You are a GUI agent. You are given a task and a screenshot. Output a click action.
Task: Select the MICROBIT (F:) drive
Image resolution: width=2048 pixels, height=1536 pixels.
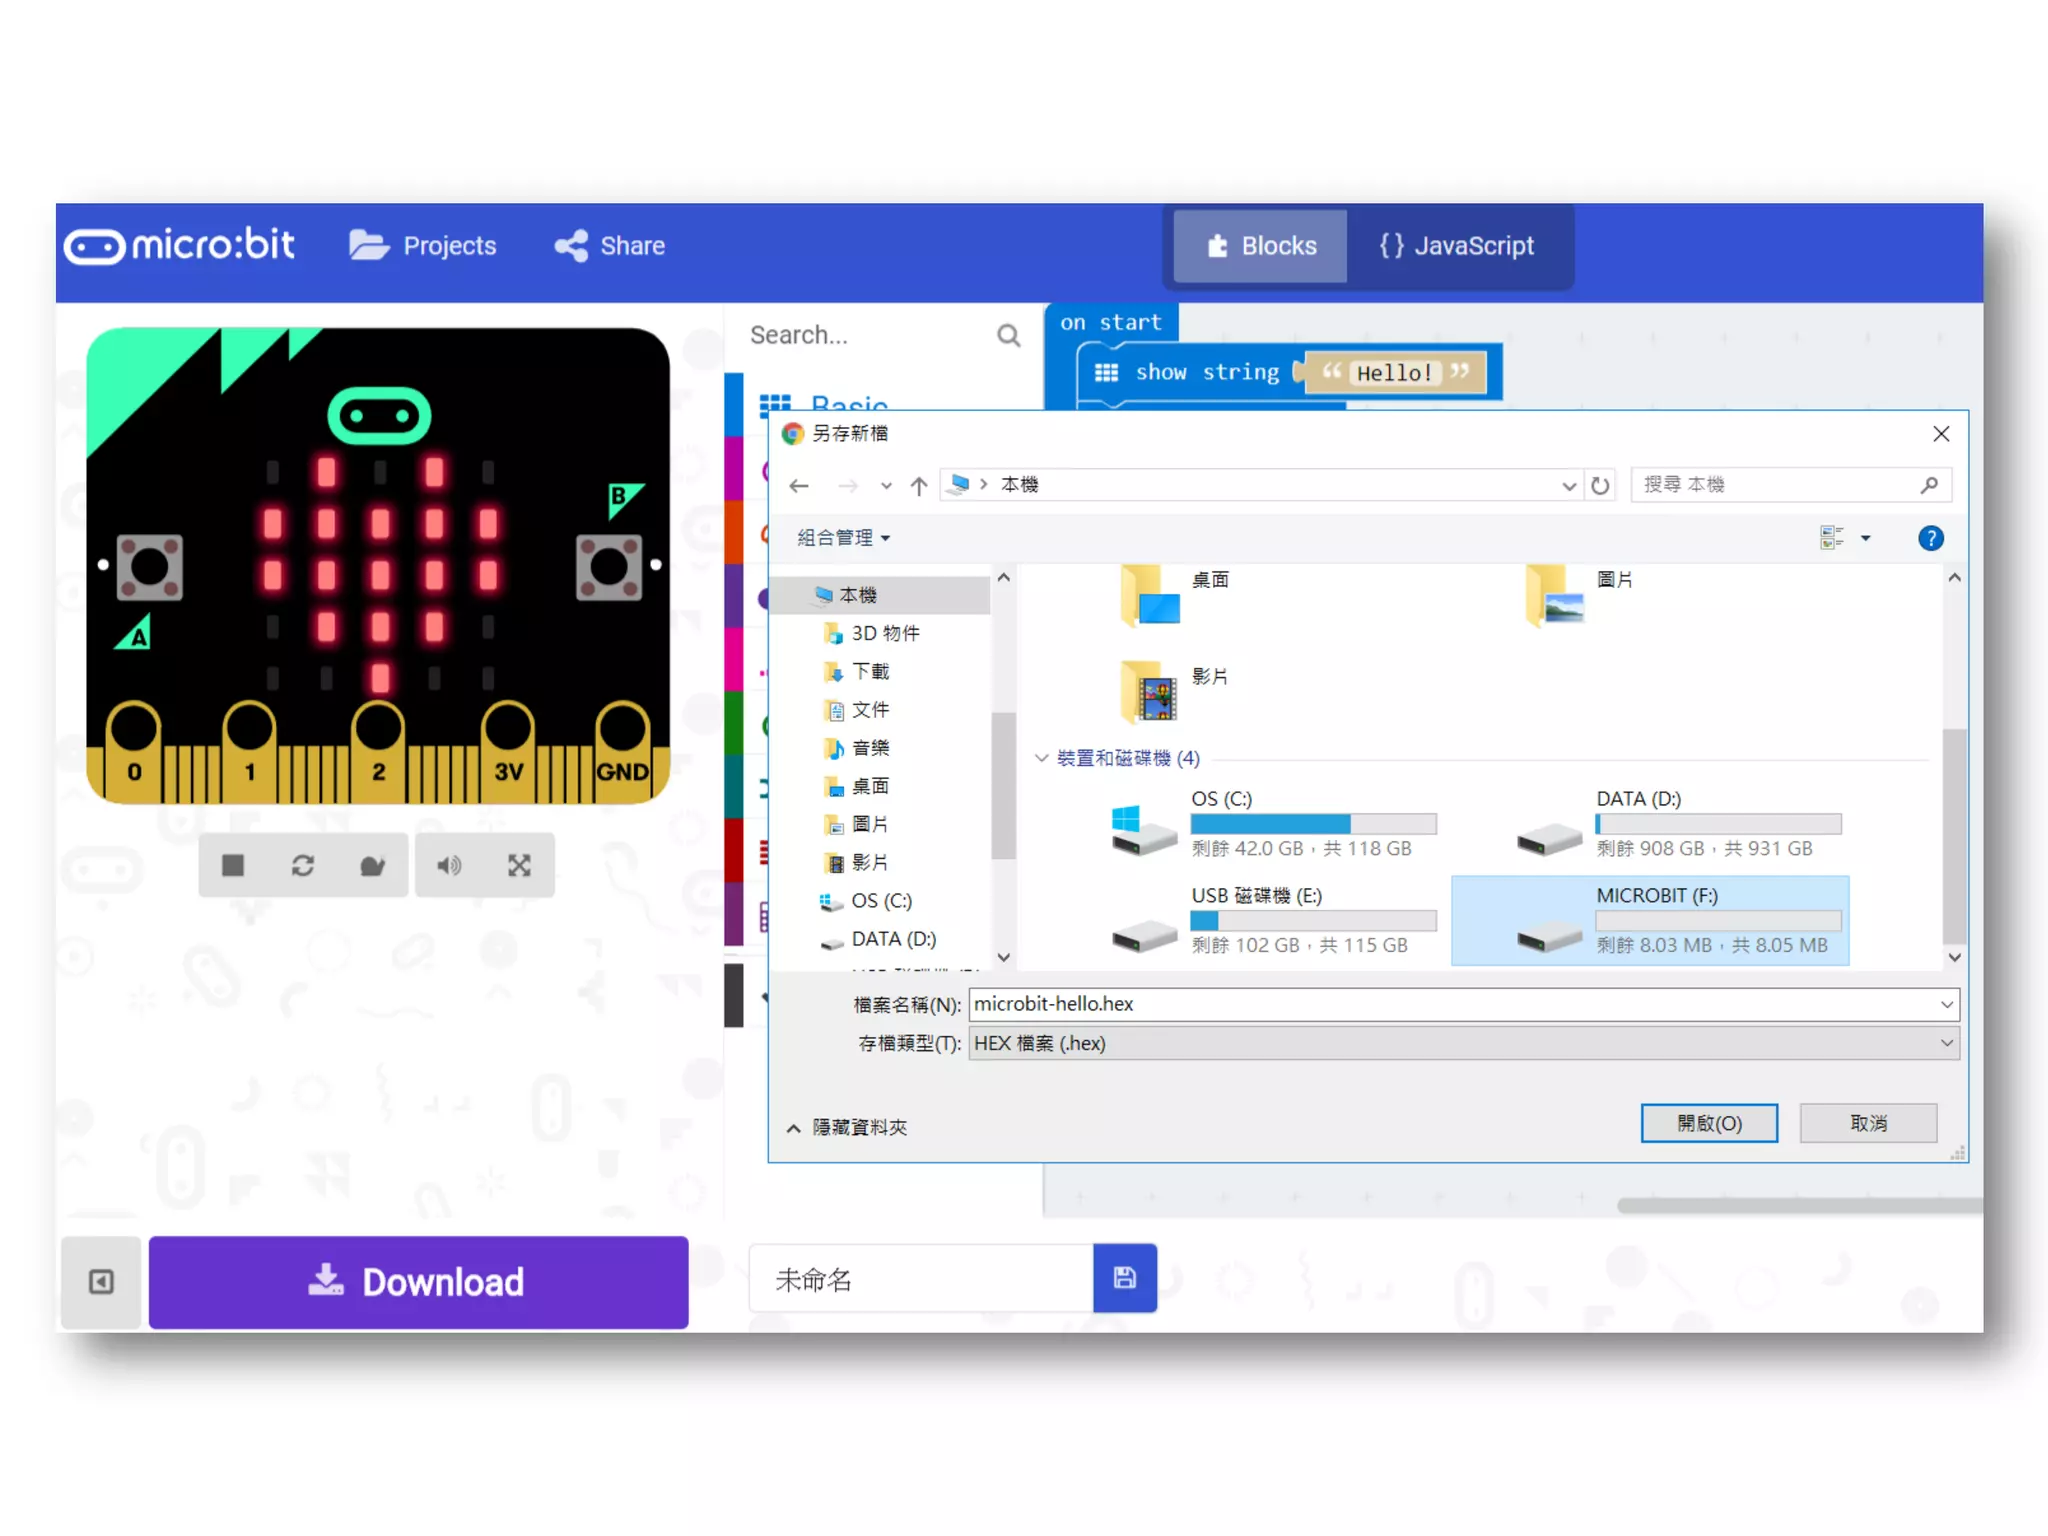coord(1650,920)
